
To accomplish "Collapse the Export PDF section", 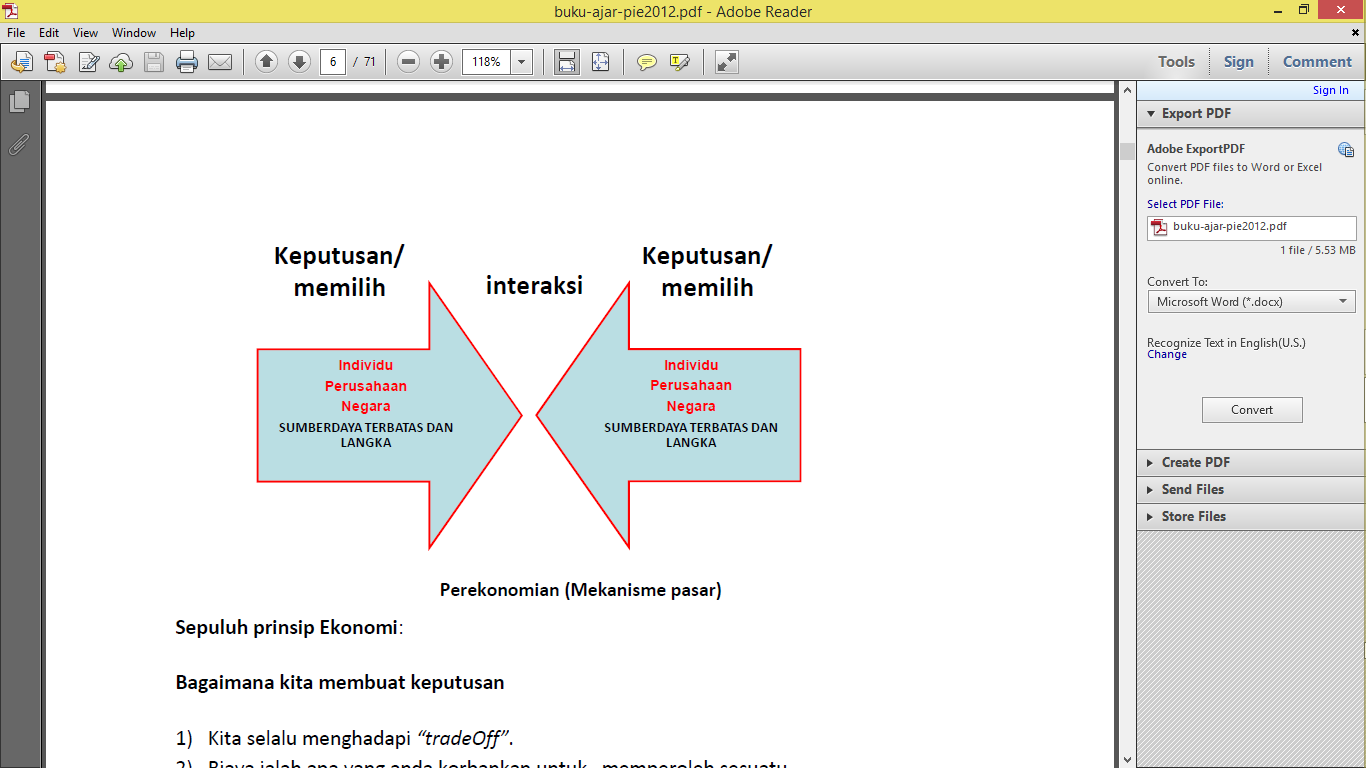I will point(1251,113).
